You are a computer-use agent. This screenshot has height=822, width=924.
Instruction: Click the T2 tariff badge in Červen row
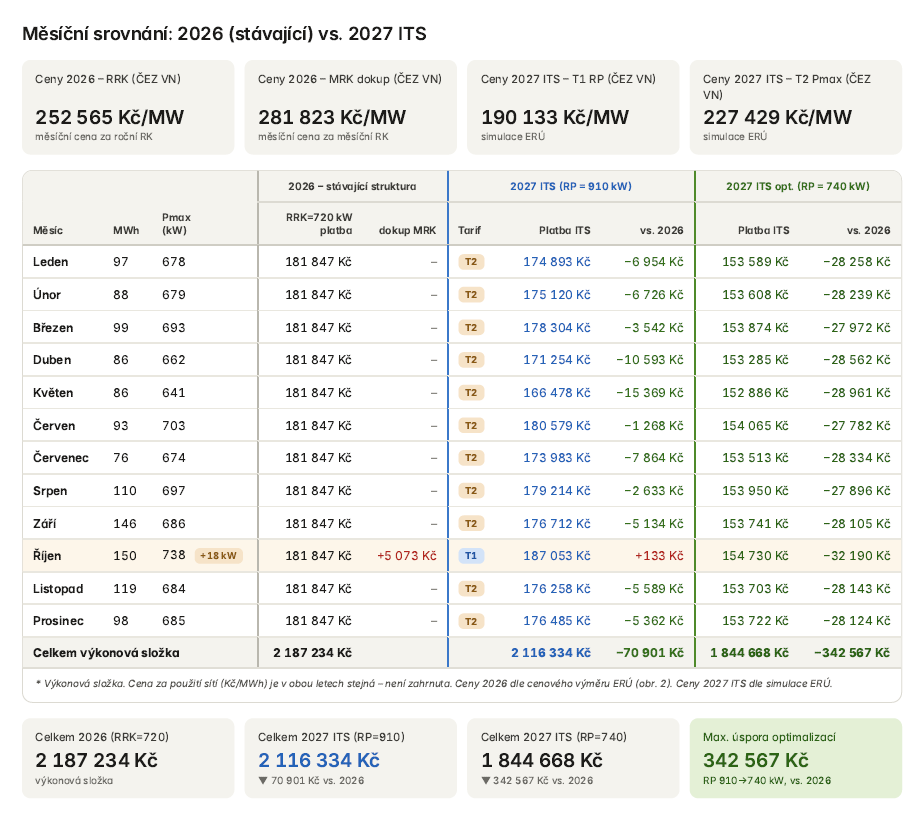471,425
